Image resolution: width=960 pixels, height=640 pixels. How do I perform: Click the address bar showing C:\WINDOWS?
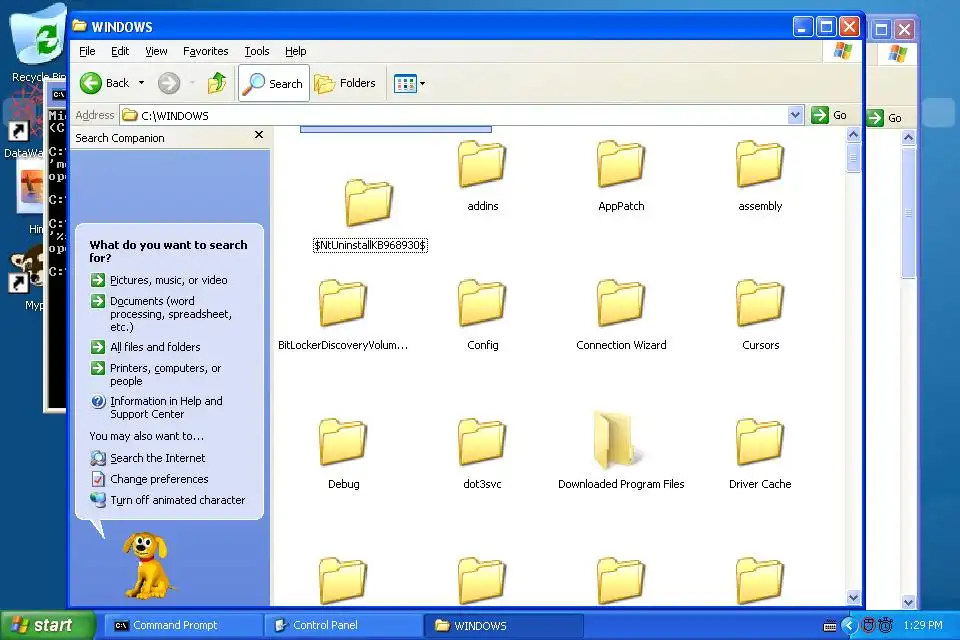pos(454,115)
